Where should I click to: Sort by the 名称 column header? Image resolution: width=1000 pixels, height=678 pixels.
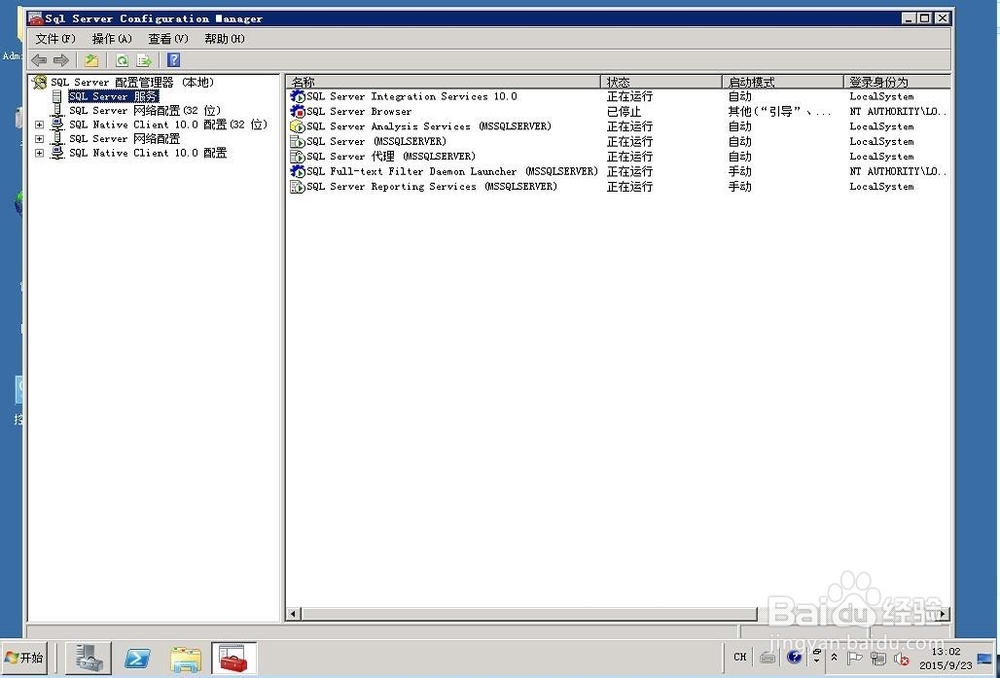point(443,82)
